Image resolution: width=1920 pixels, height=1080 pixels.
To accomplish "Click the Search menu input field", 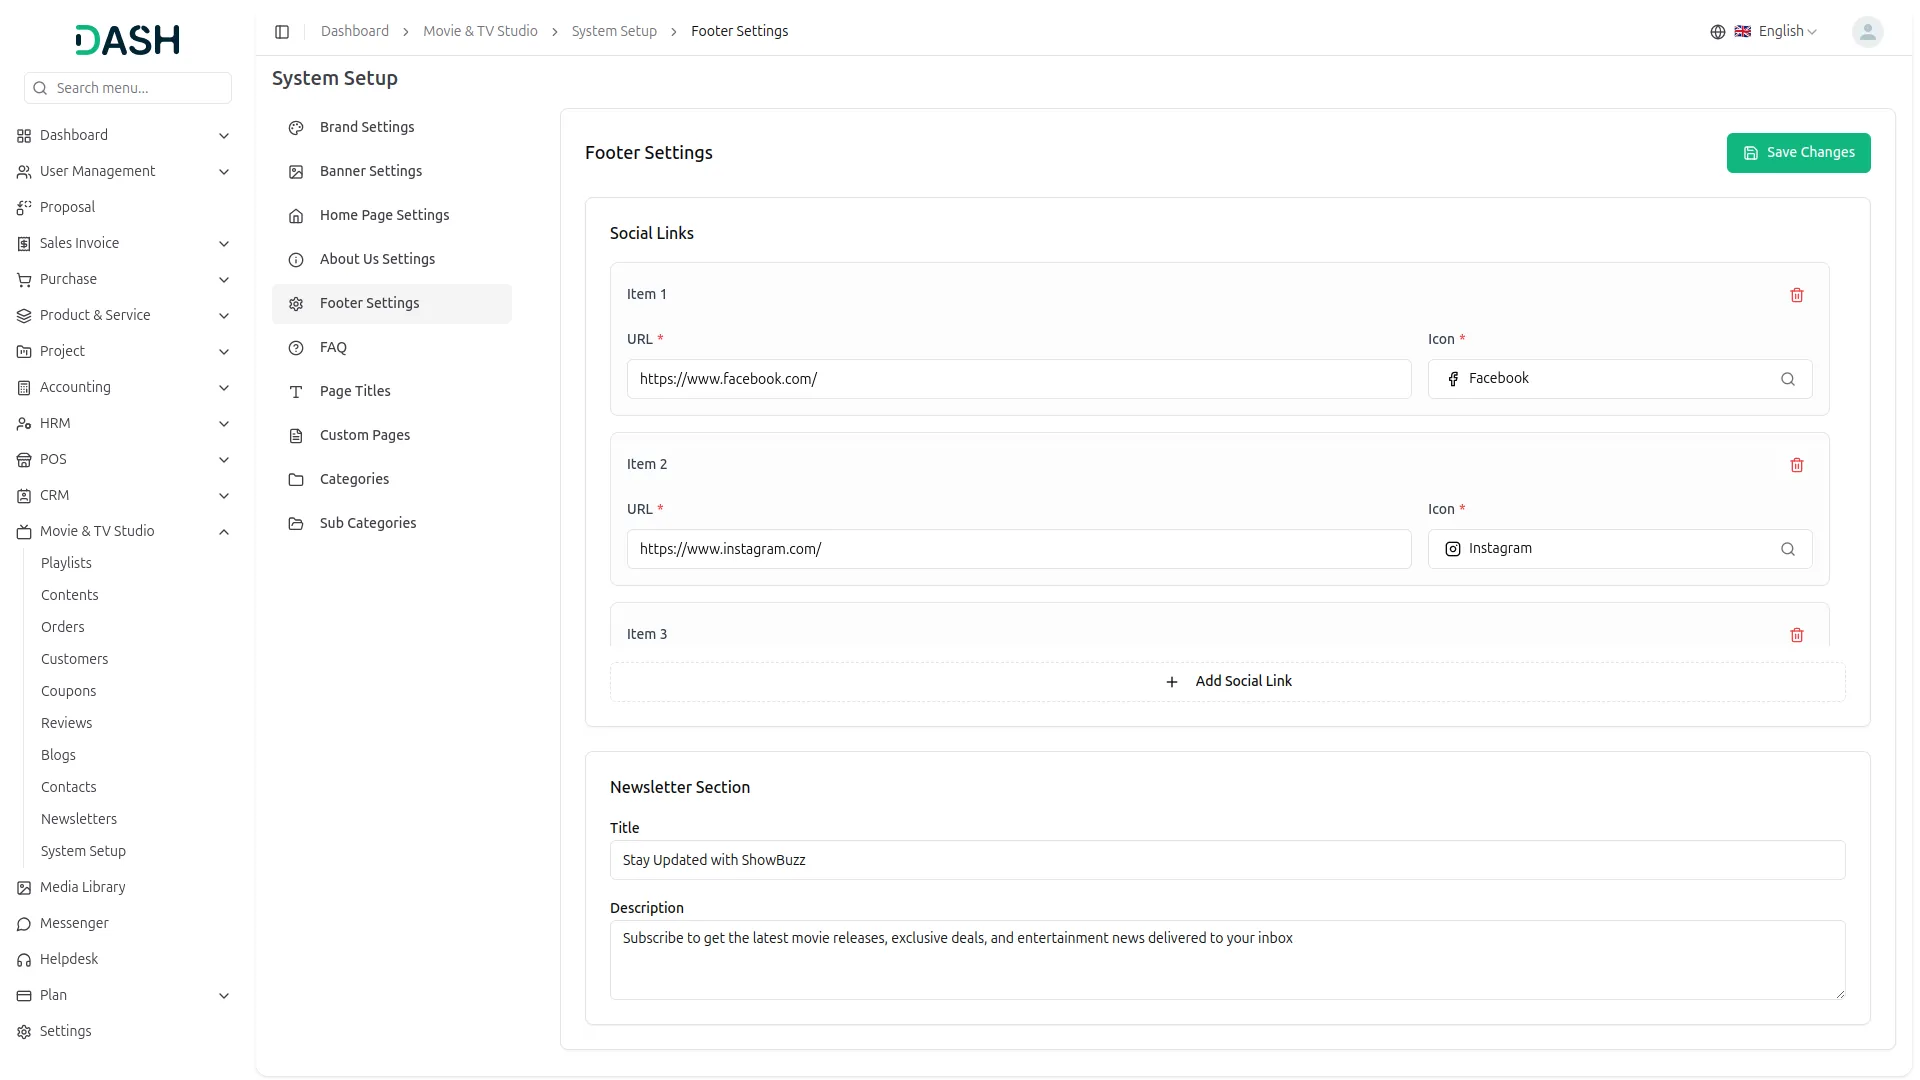I will [138, 88].
